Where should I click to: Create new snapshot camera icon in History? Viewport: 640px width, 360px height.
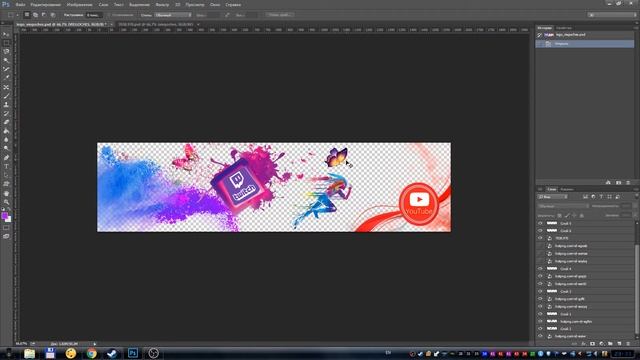pos(619,182)
